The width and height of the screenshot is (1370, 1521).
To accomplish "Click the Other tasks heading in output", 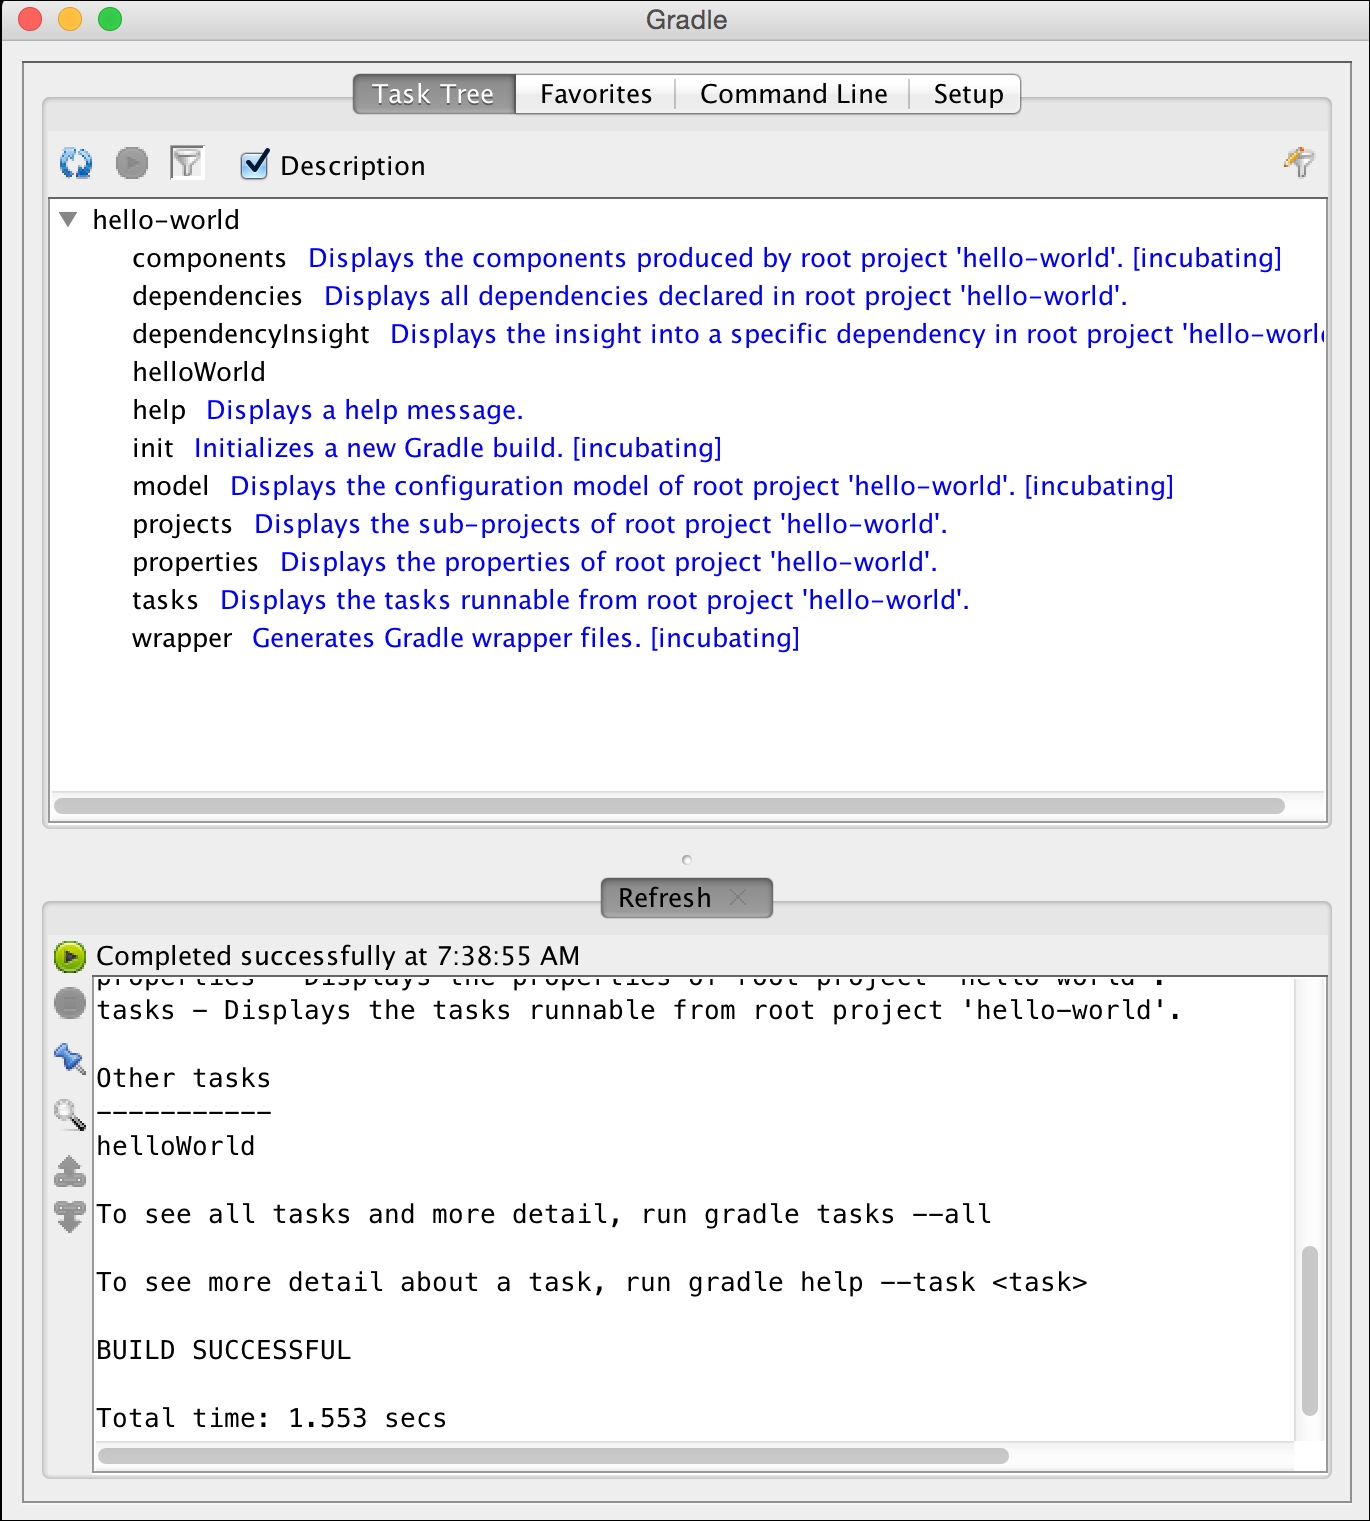I will 183,1078.
